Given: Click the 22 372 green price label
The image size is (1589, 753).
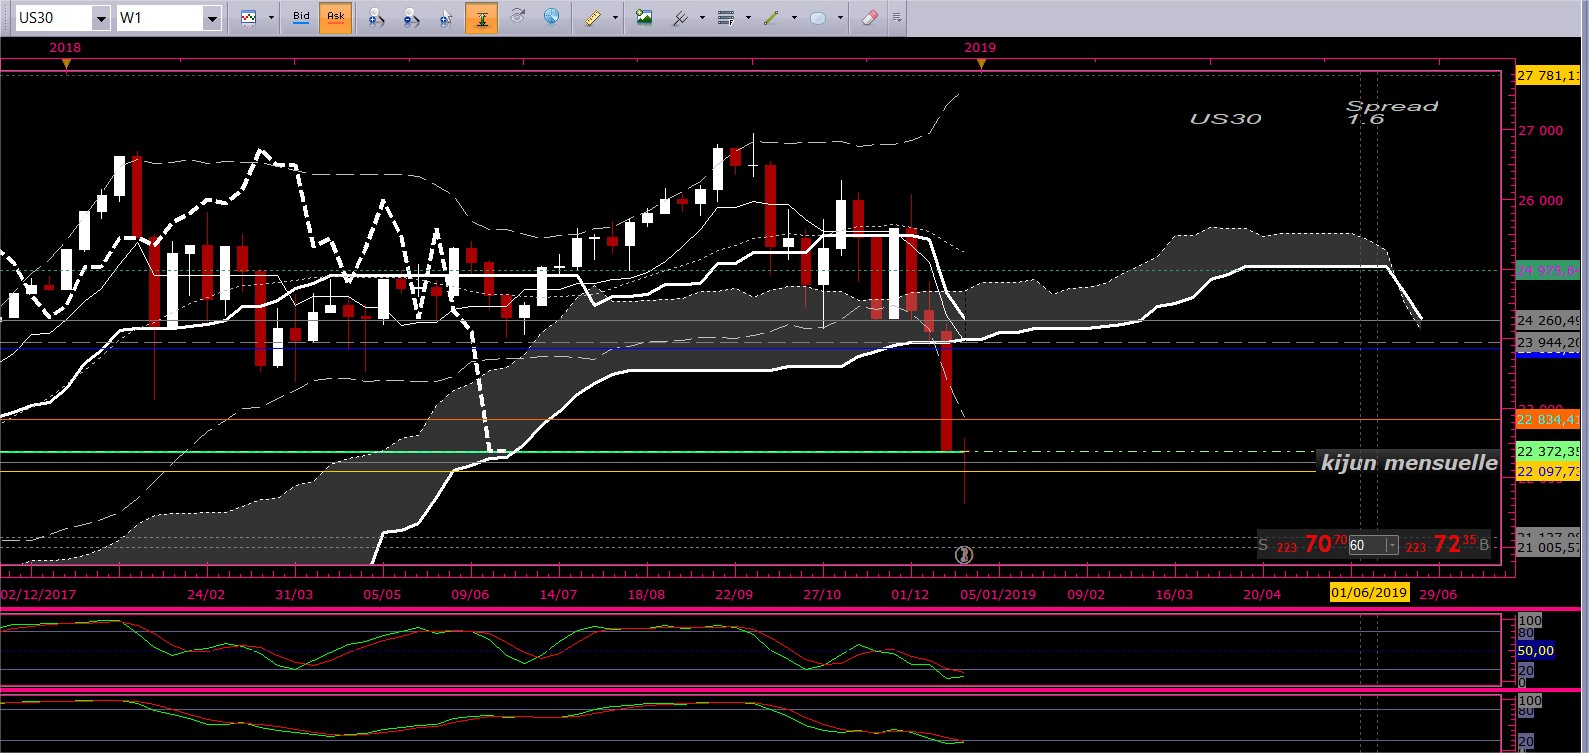Looking at the screenshot, I should 1548,451.
